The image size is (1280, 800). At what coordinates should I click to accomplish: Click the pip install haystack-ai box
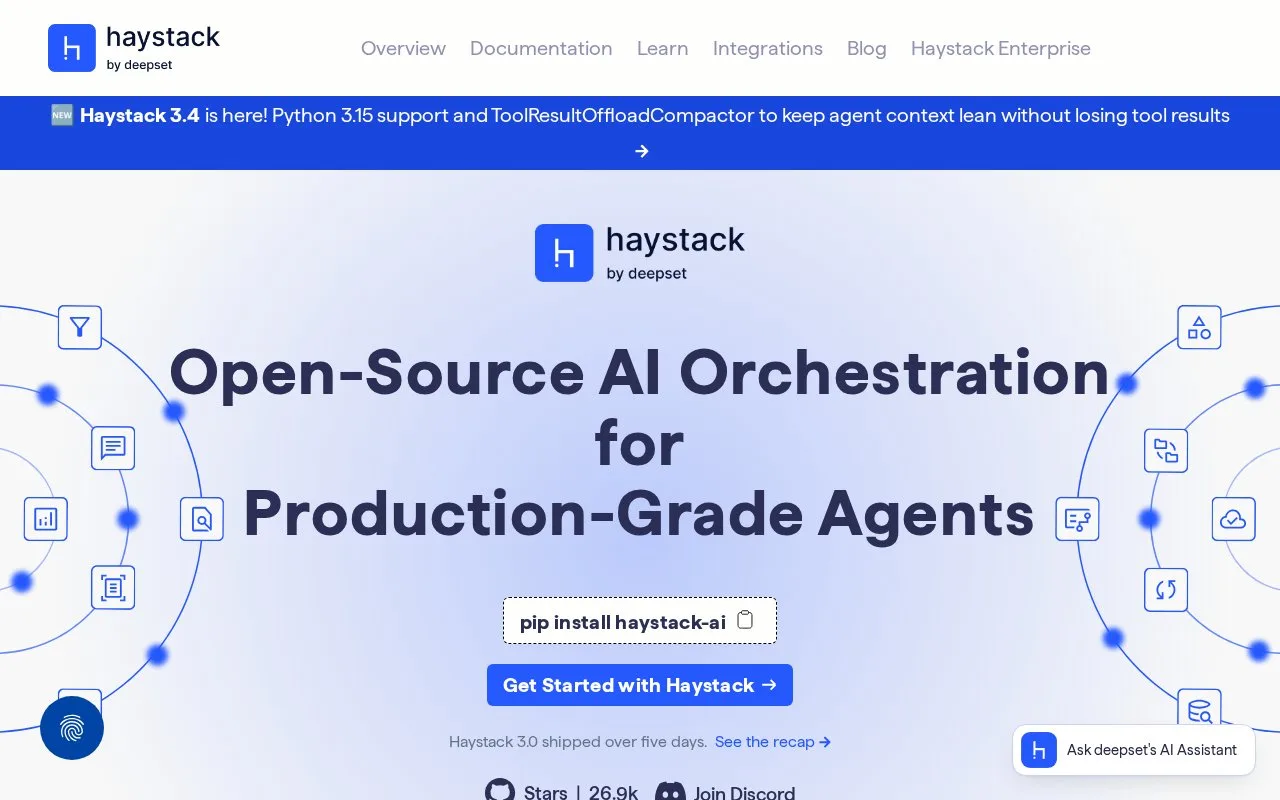640,621
